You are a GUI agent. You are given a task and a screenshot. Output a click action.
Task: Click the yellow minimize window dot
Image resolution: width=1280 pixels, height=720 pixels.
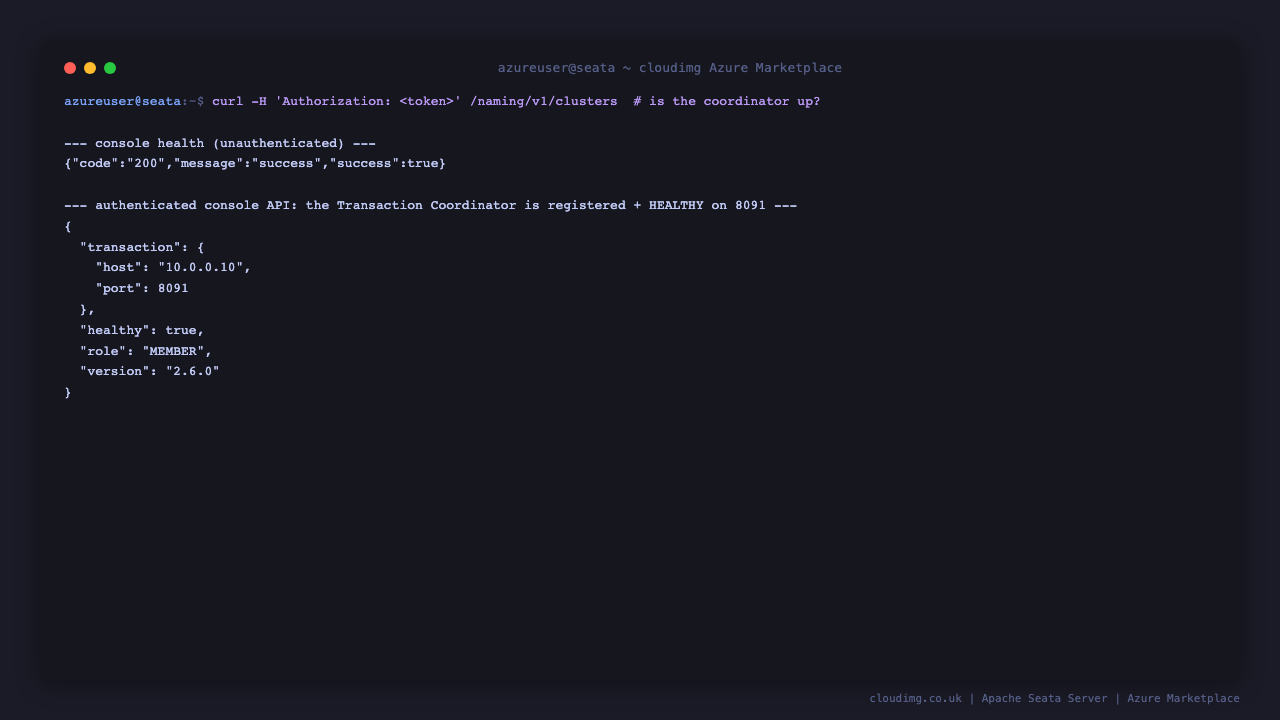click(90, 68)
